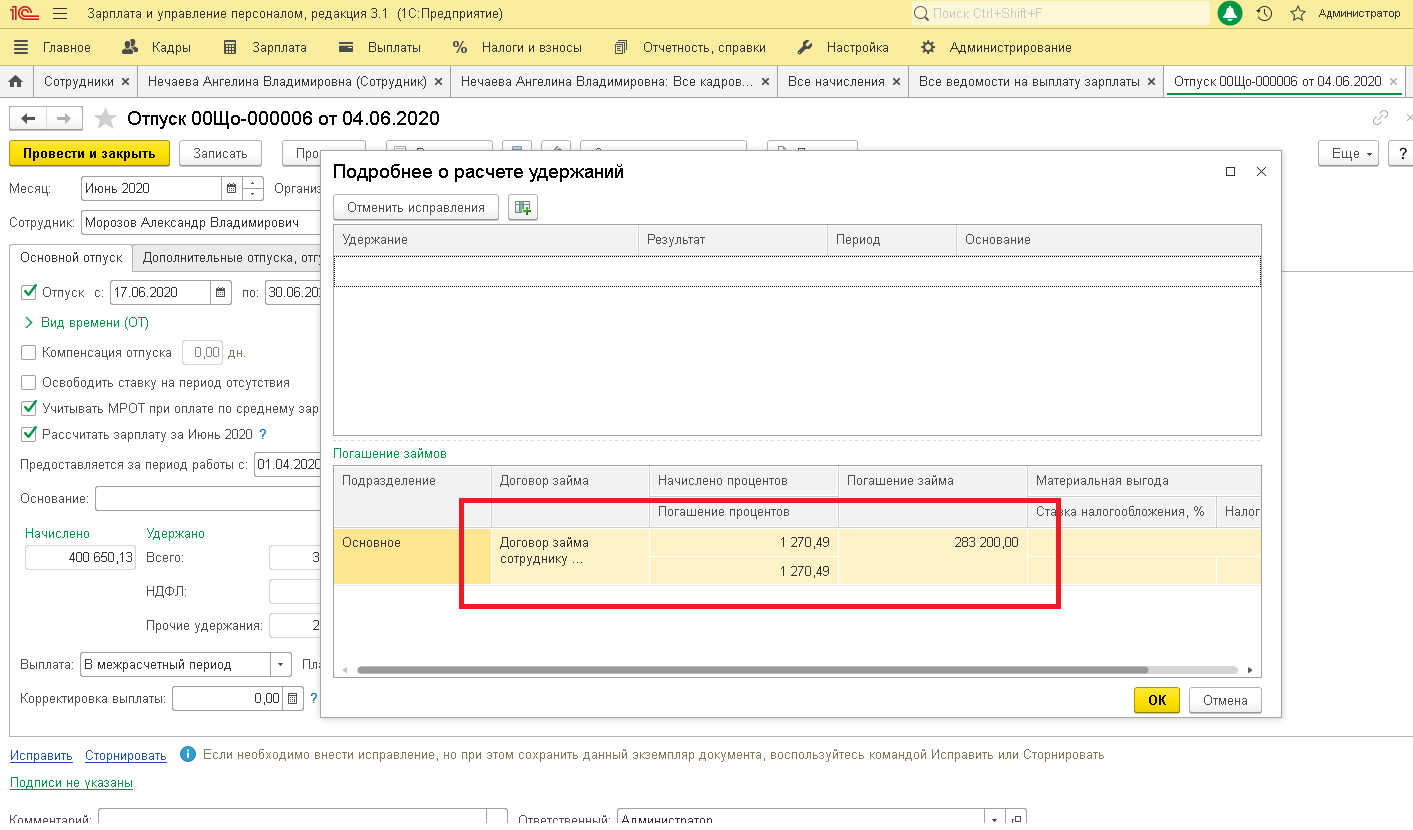Open the Администрирование menu

(x=996, y=47)
